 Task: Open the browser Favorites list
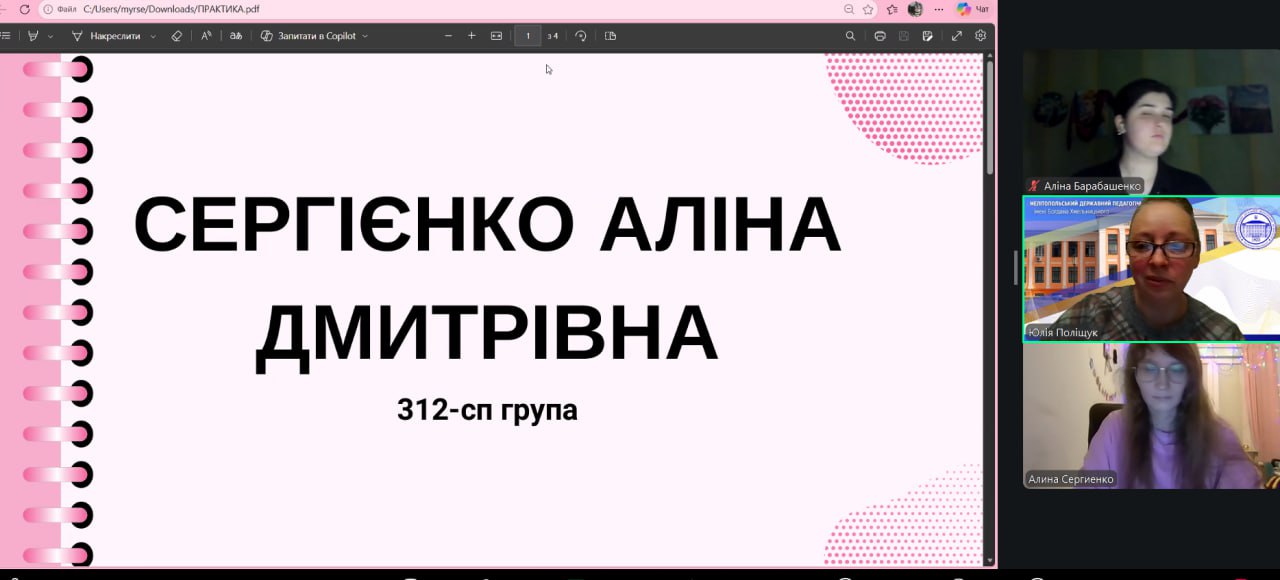(x=891, y=9)
